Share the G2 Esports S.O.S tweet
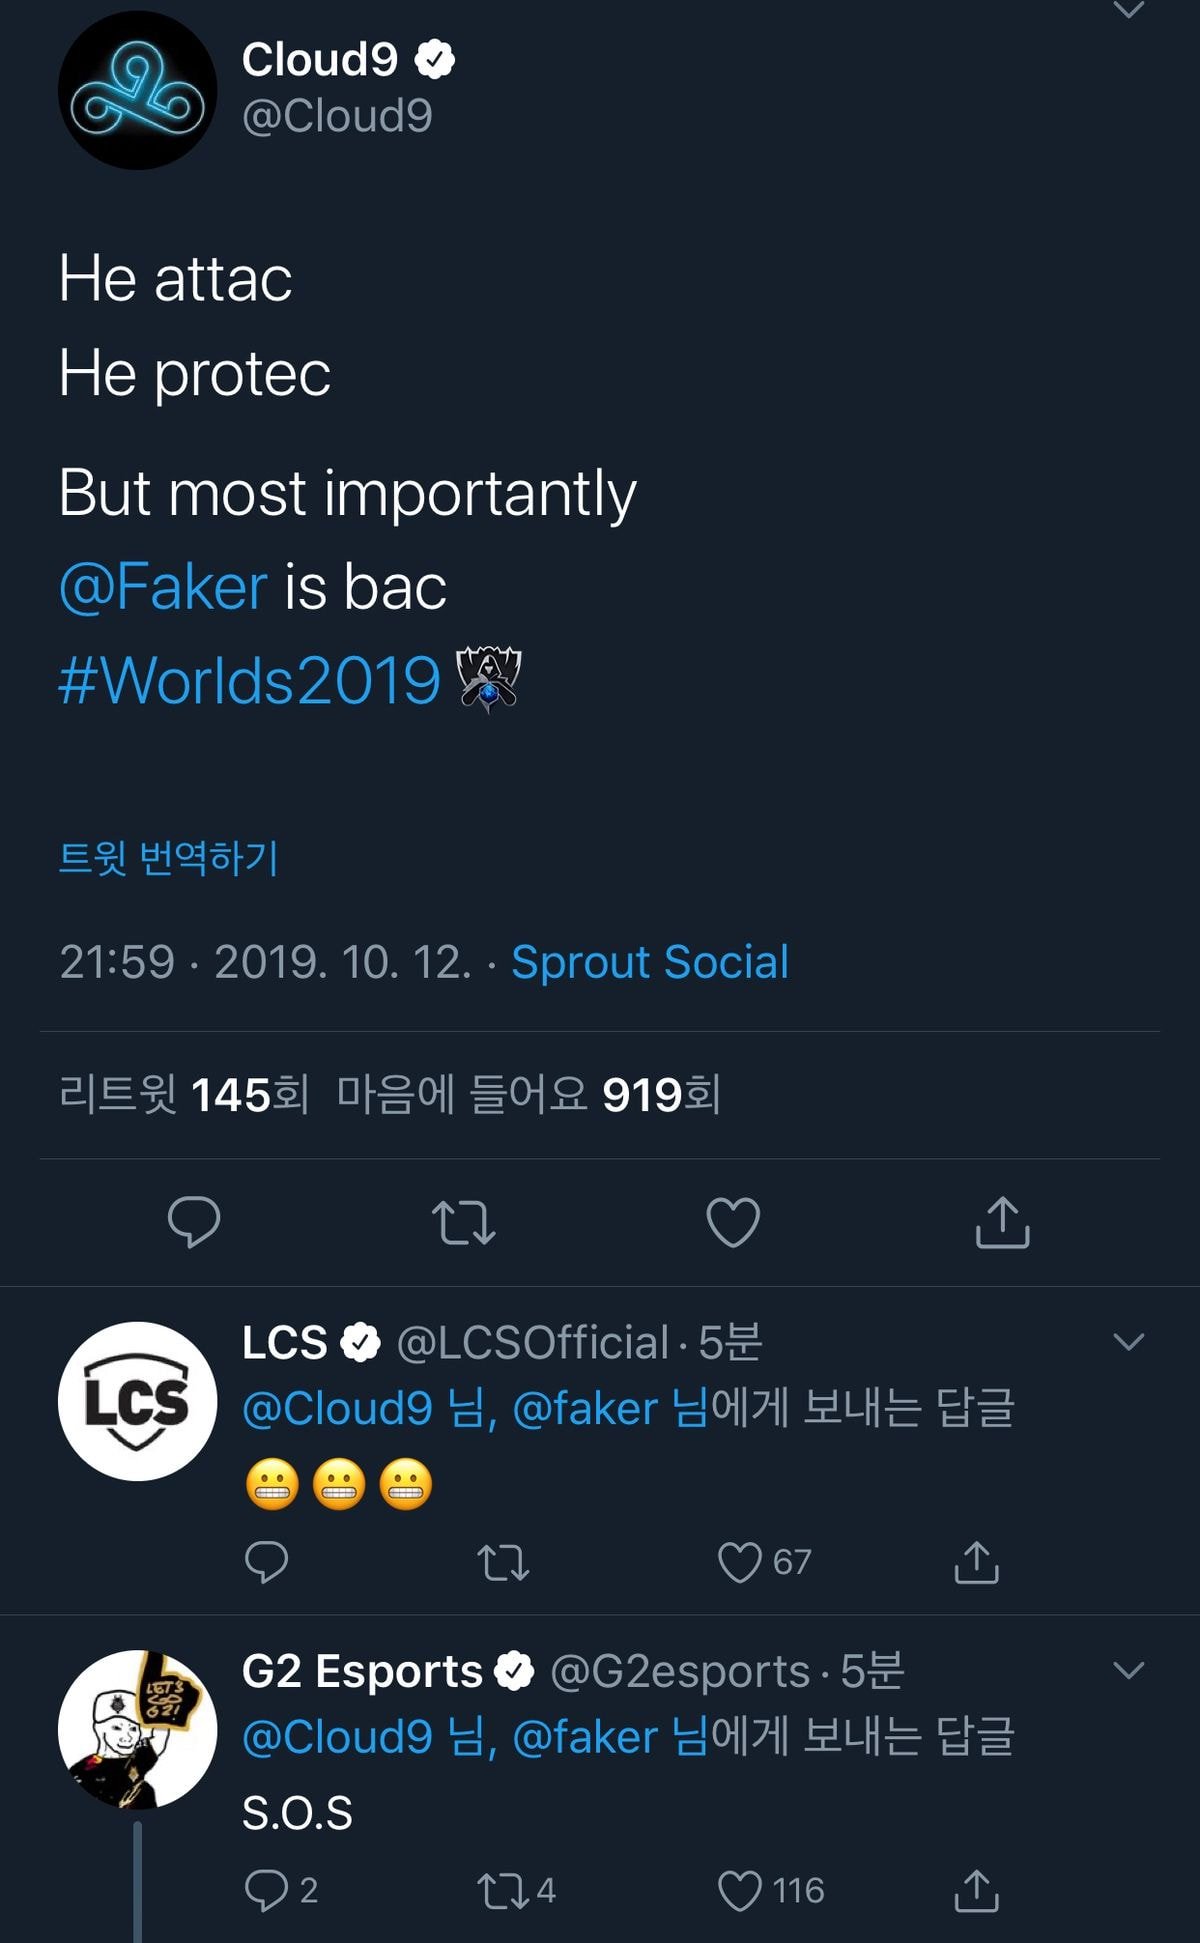This screenshot has height=1943, width=1200. (976, 1890)
